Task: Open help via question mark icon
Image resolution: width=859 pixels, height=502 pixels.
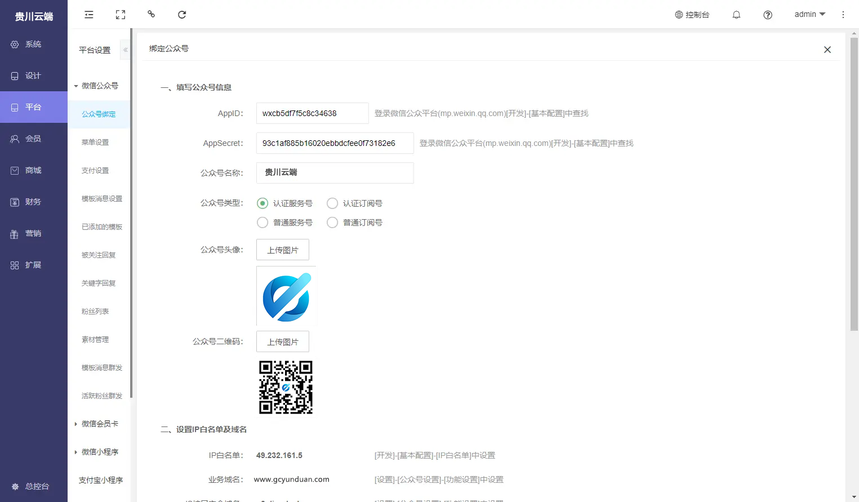Action: pyautogui.click(x=768, y=15)
